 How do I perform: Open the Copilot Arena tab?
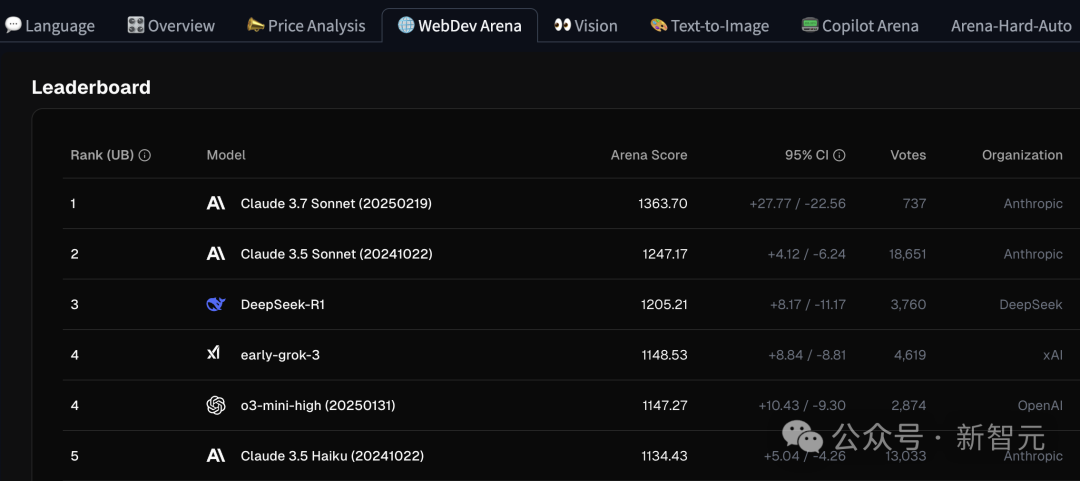(860, 26)
